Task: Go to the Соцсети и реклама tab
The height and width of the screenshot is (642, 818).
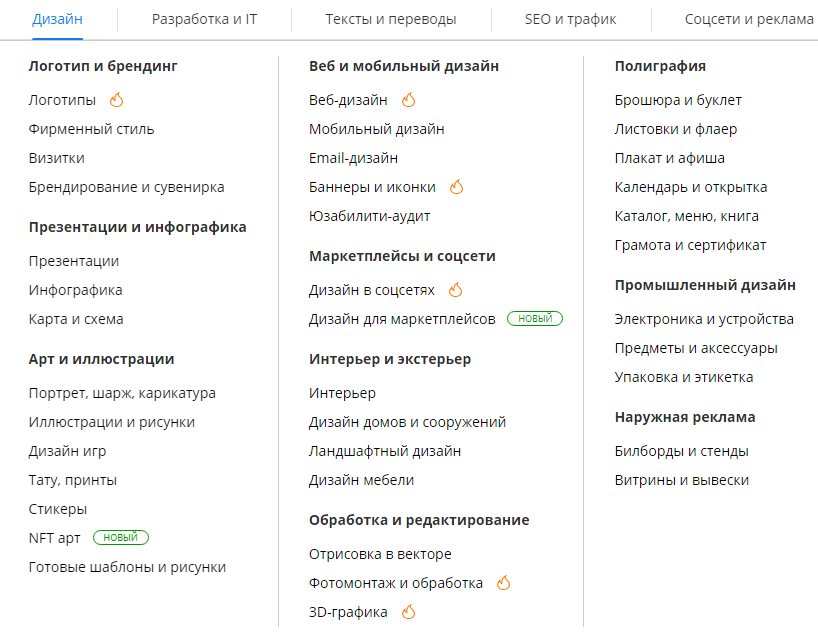Action: (x=749, y=19)
